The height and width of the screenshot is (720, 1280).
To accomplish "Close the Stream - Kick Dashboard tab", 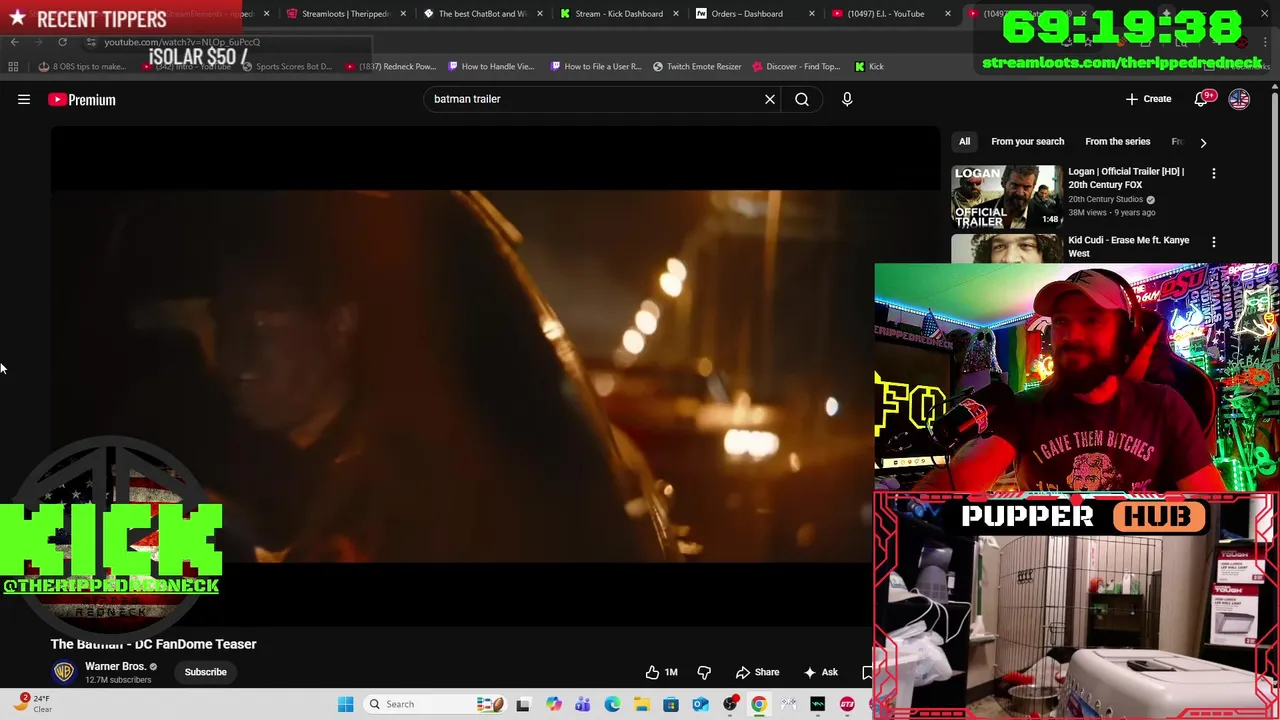I will tap(675, 14).
